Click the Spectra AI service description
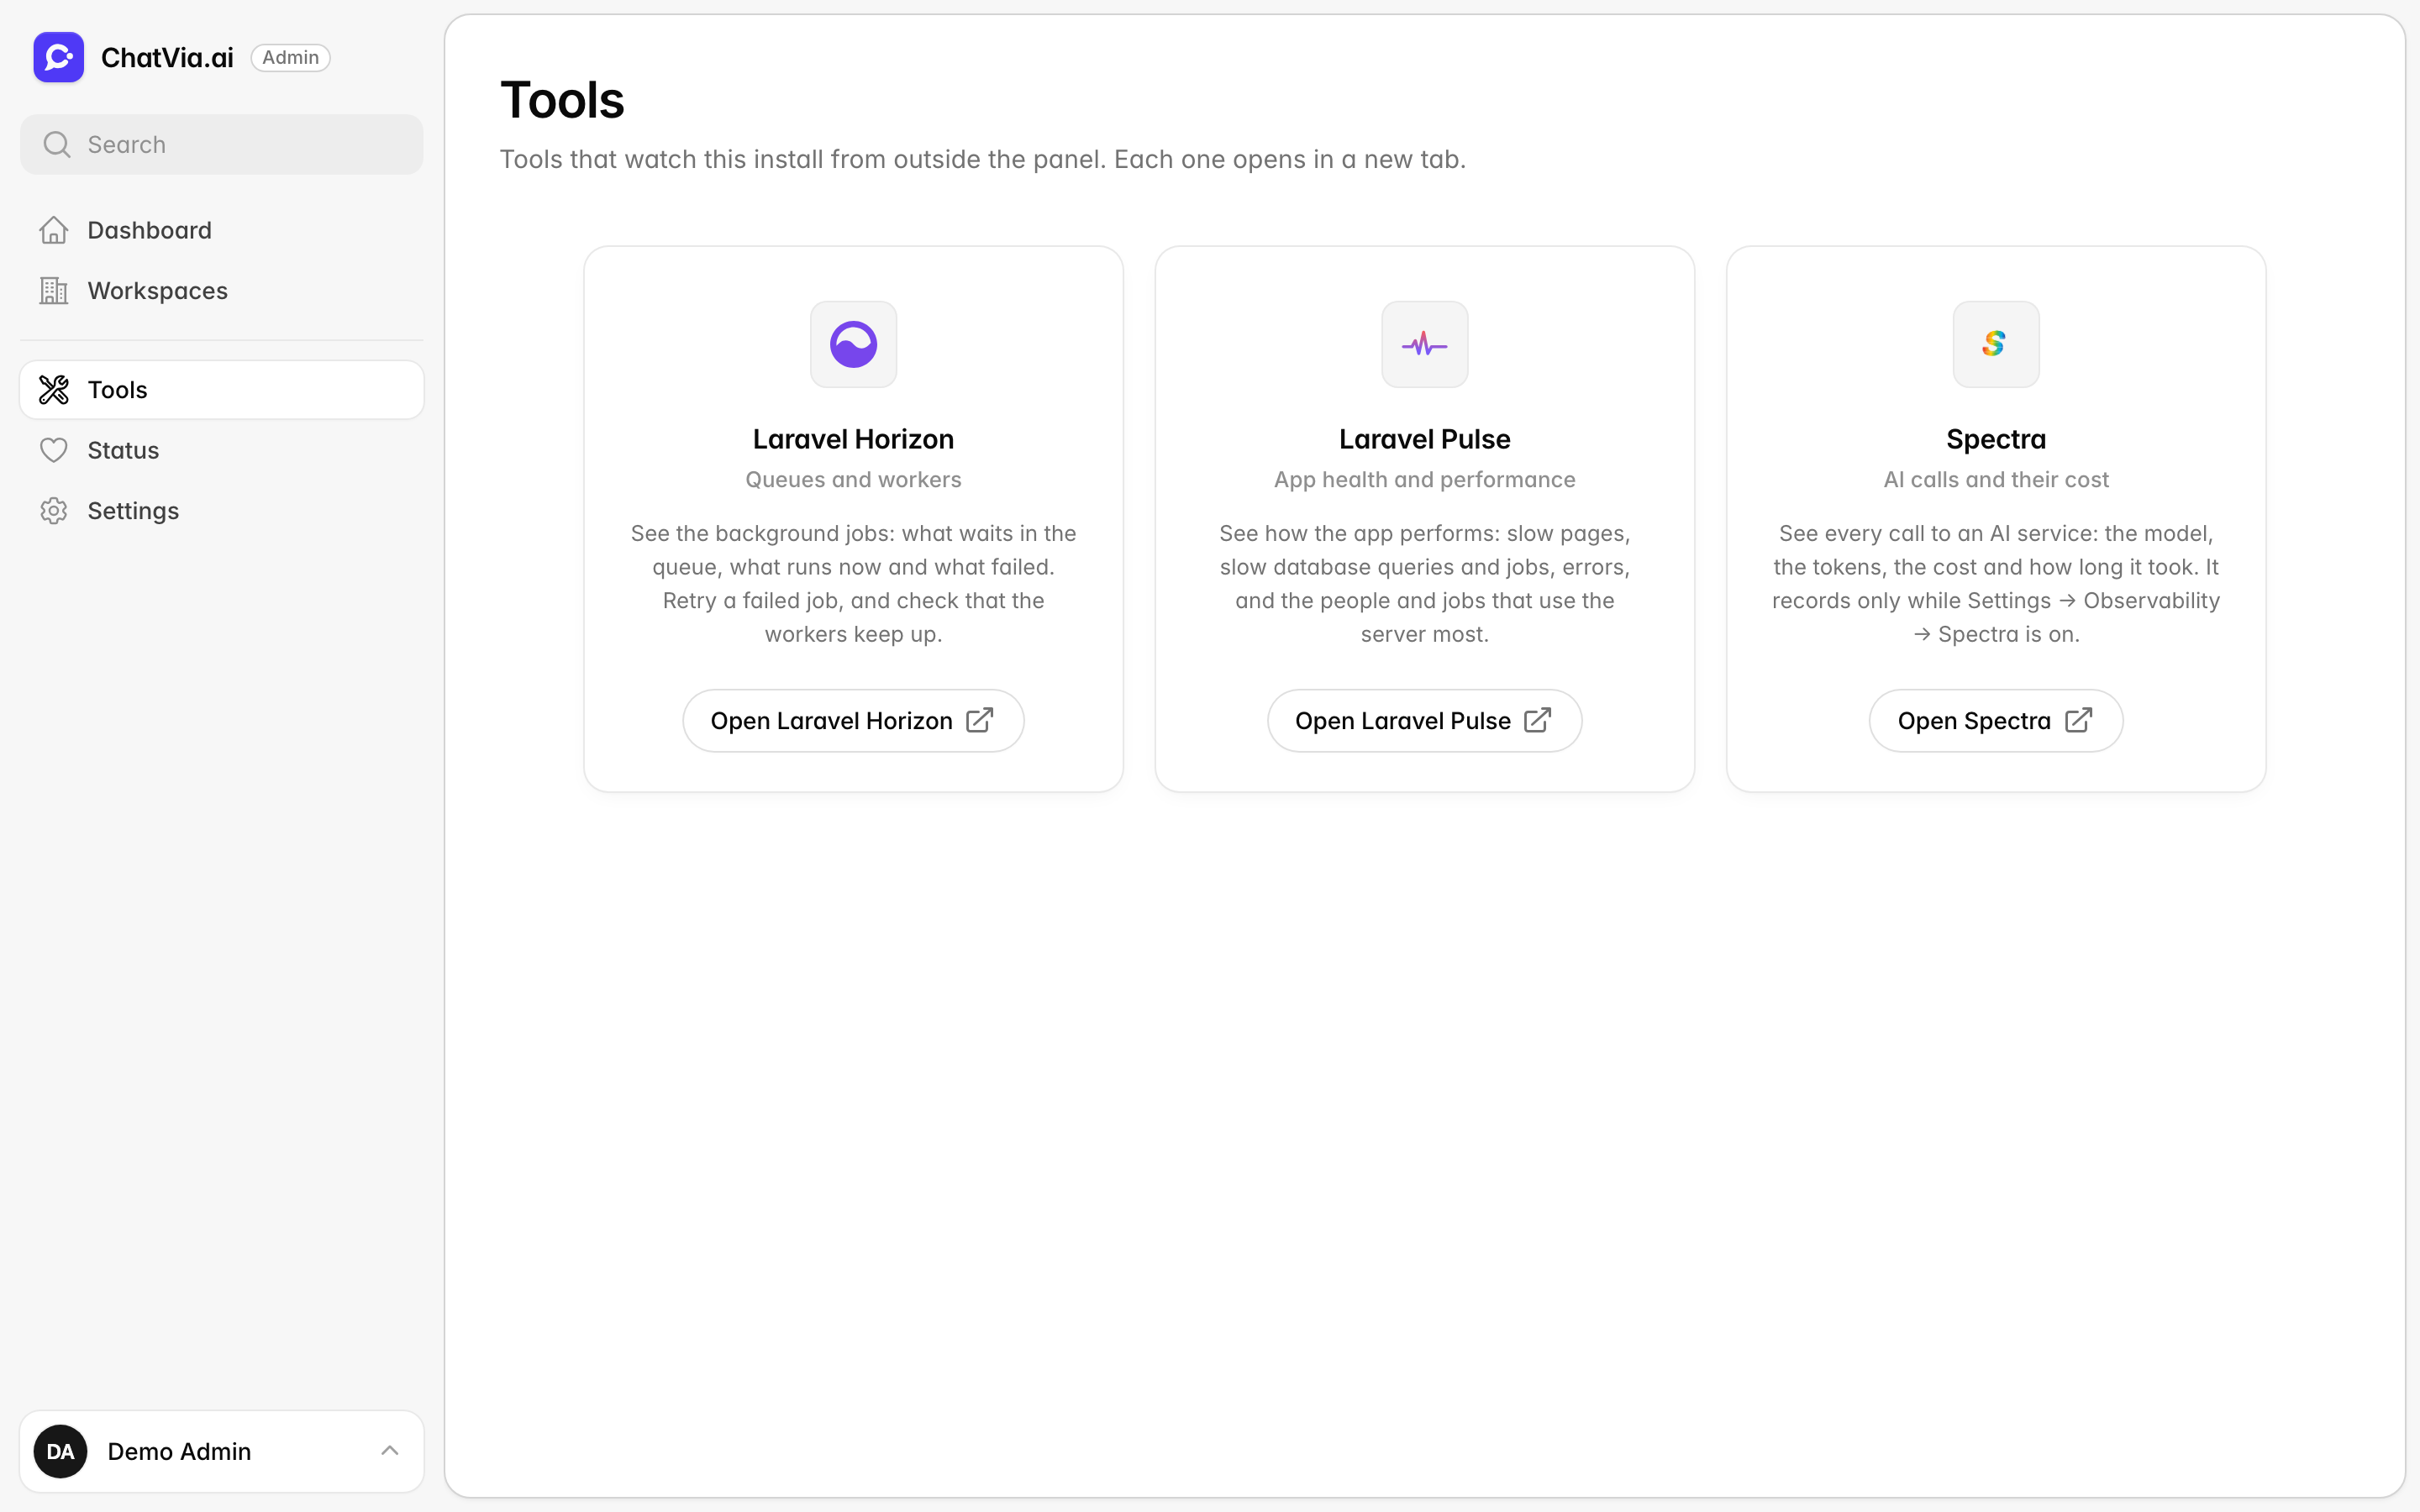Viewport: 2420px width, 1512px height. [1995, 583]
